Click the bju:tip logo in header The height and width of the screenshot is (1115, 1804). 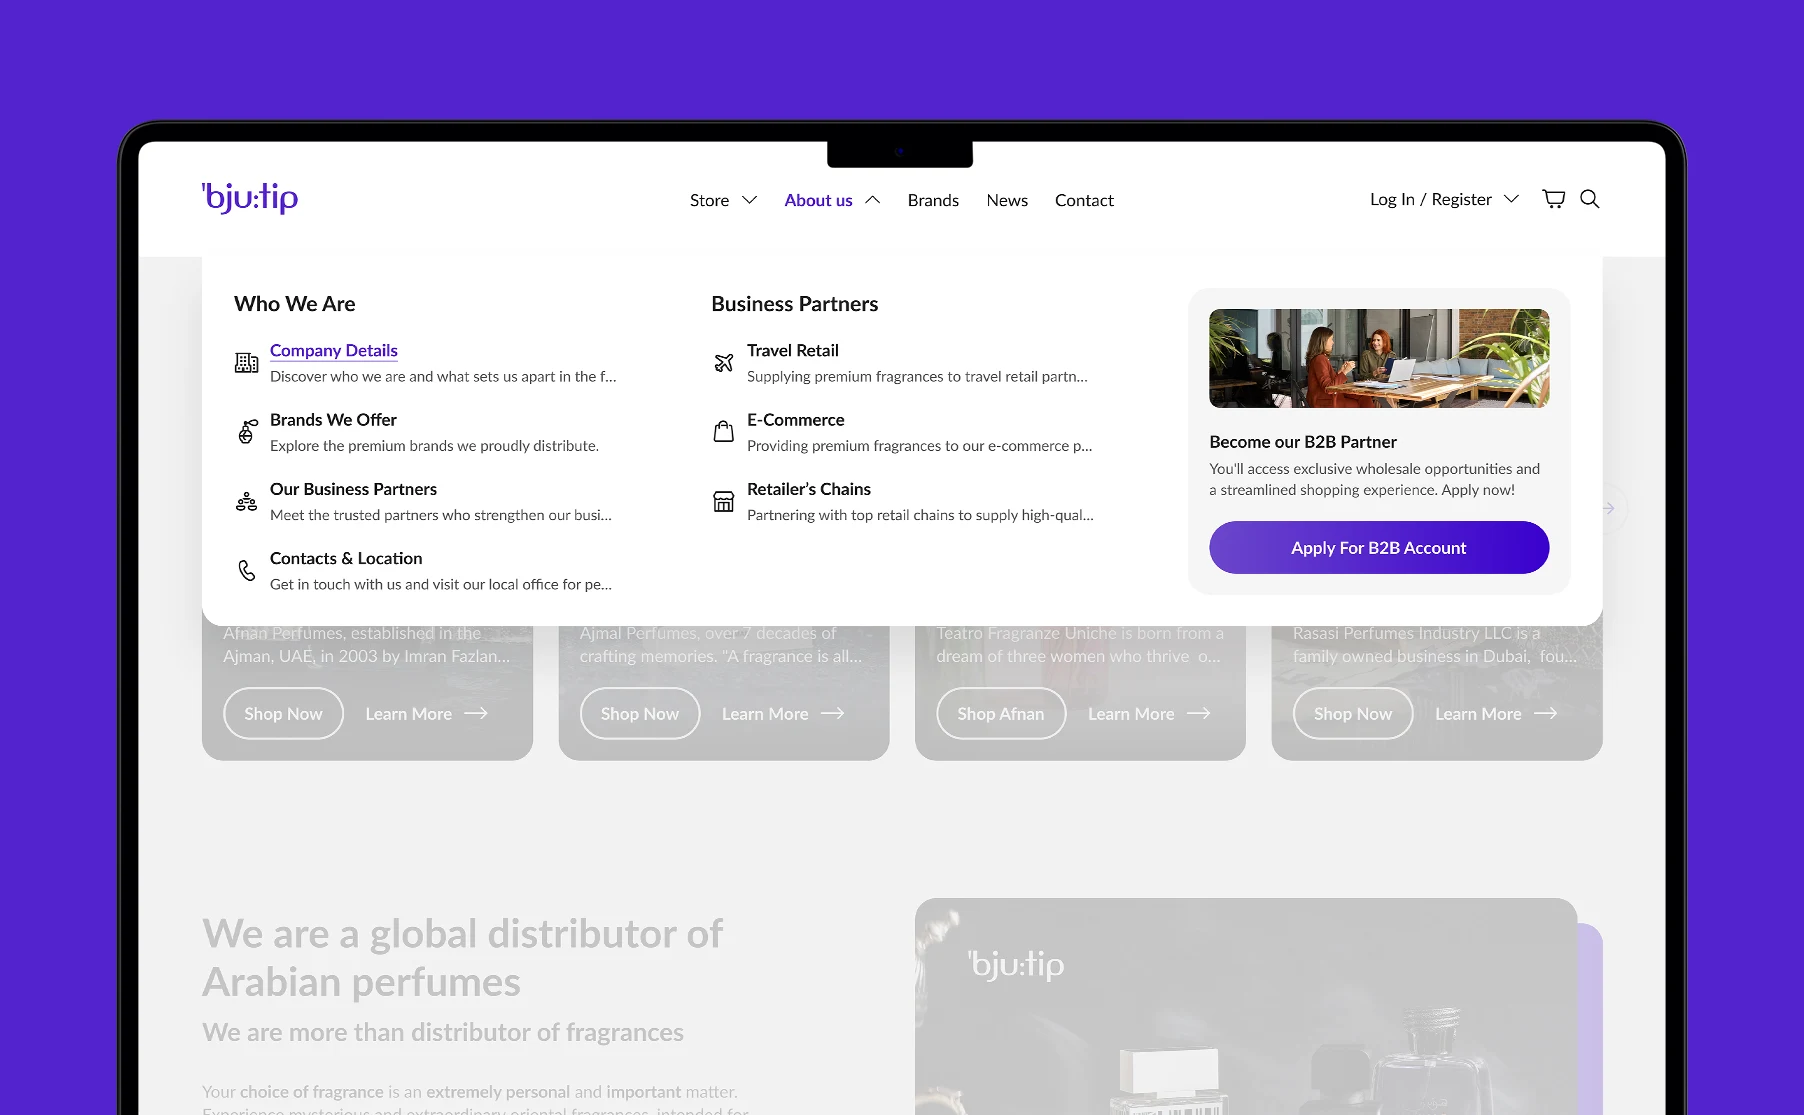(250, 198)
